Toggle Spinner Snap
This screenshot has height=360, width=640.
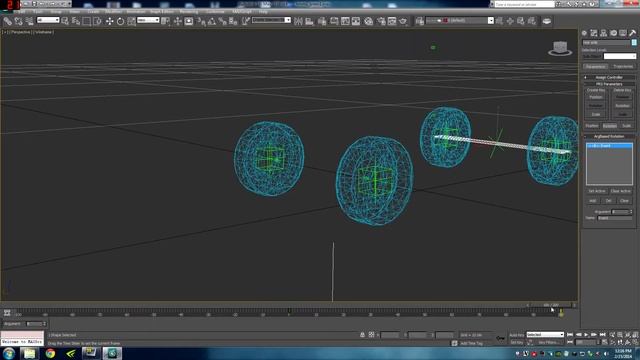click(x=233, y=21)
